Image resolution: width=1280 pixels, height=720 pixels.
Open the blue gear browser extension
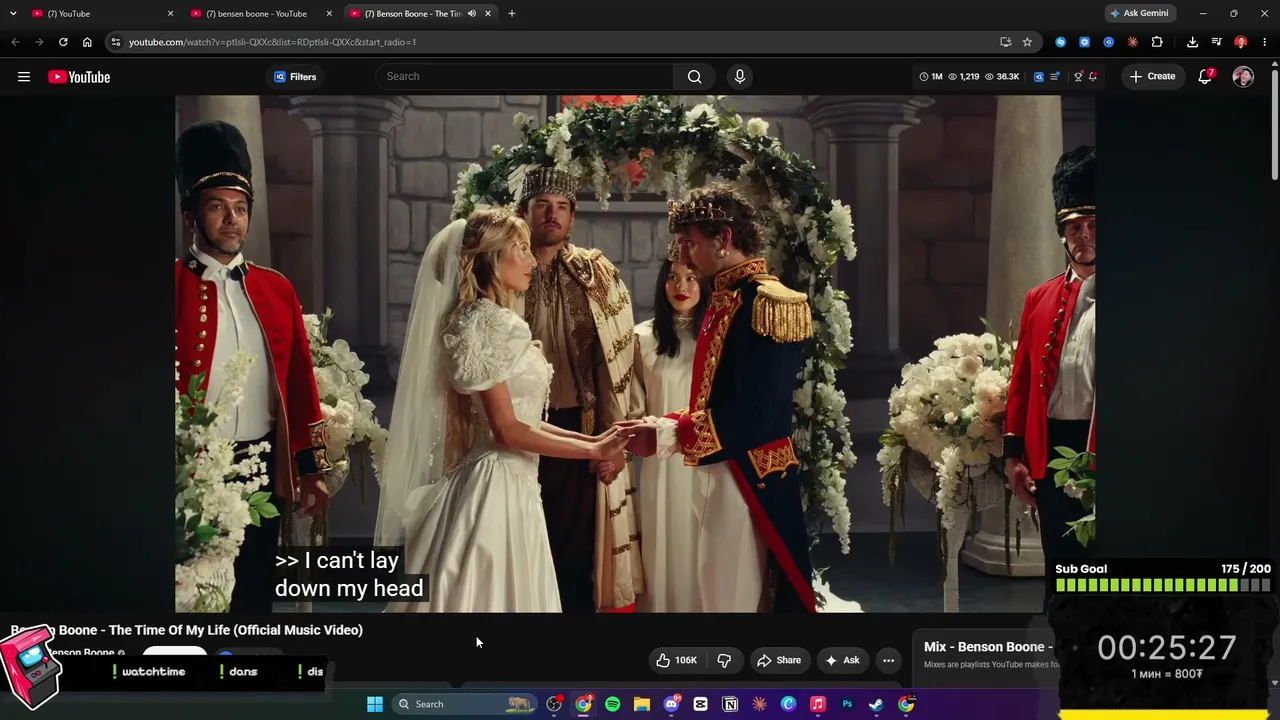click(1085, 42)
